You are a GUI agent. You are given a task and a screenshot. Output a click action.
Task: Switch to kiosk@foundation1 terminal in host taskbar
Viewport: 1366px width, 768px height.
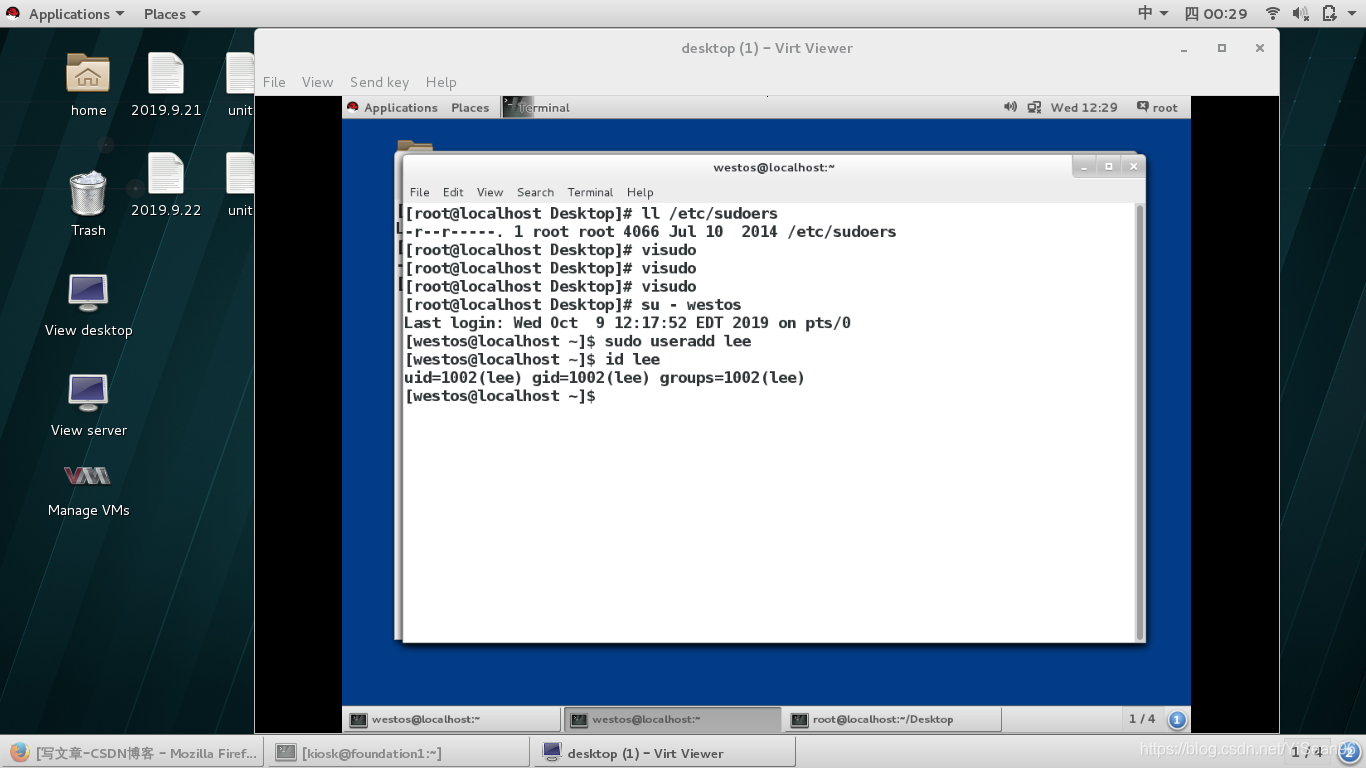click(397, 753)
